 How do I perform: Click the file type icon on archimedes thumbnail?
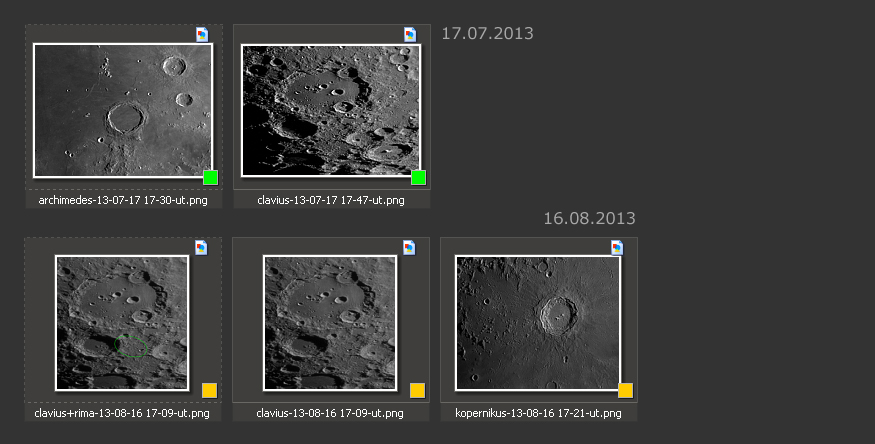(x=202, y=34)
